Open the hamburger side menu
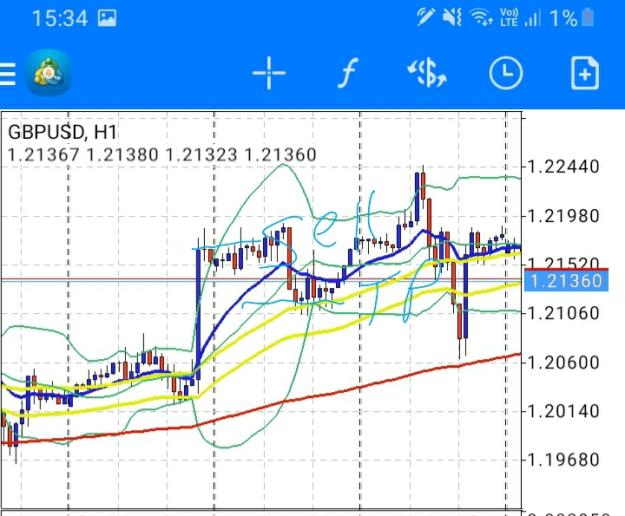Viewport: 625px width, 516px height. 7,74
